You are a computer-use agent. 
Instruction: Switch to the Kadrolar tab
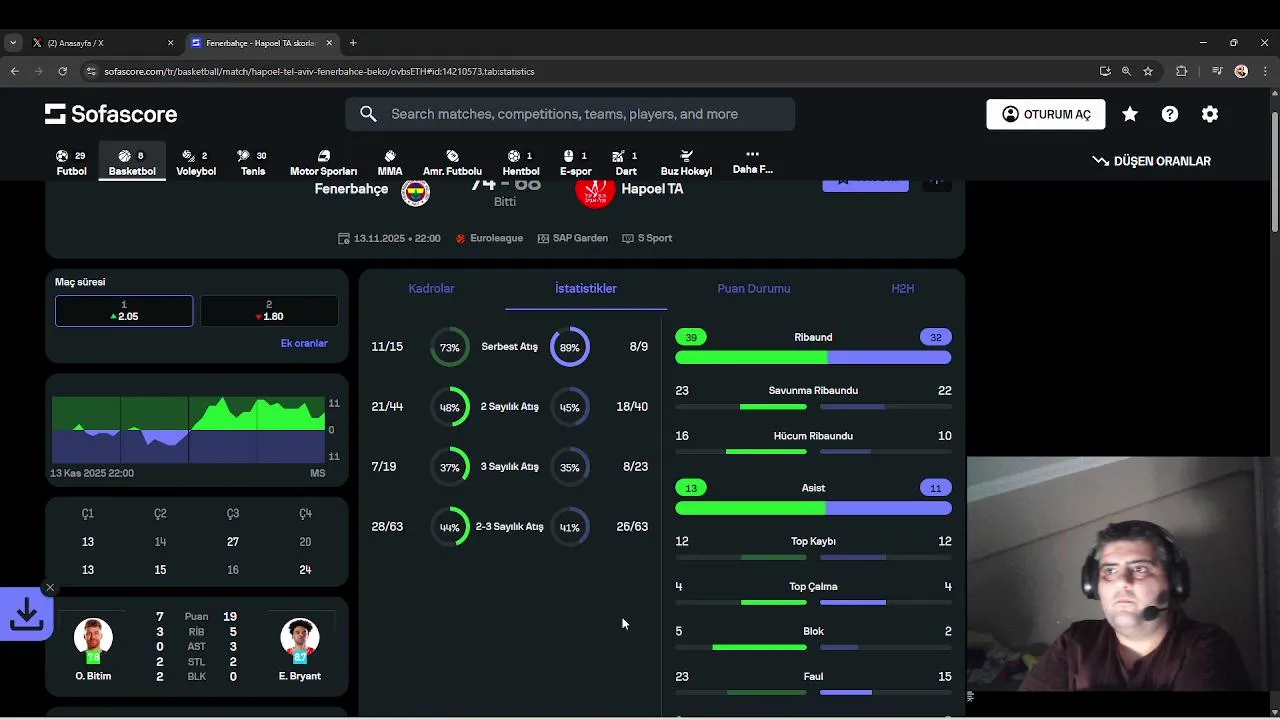(x=431, y=288)
